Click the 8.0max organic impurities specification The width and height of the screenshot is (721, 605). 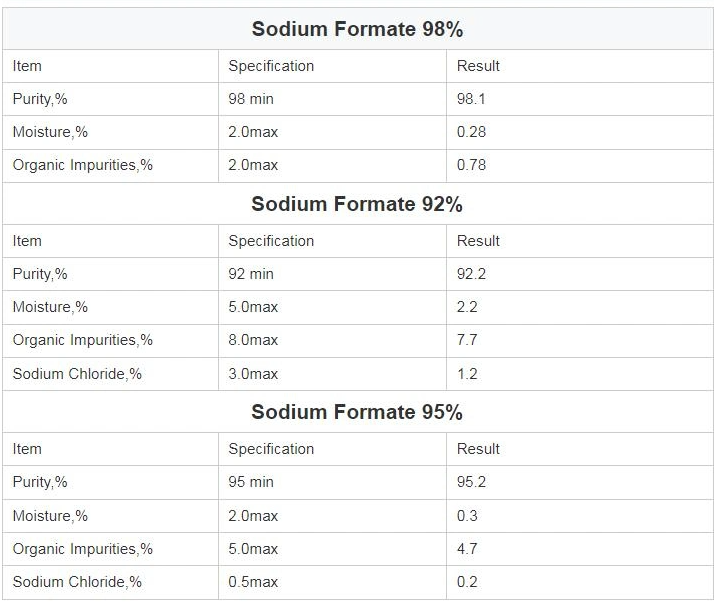[253, 340]
